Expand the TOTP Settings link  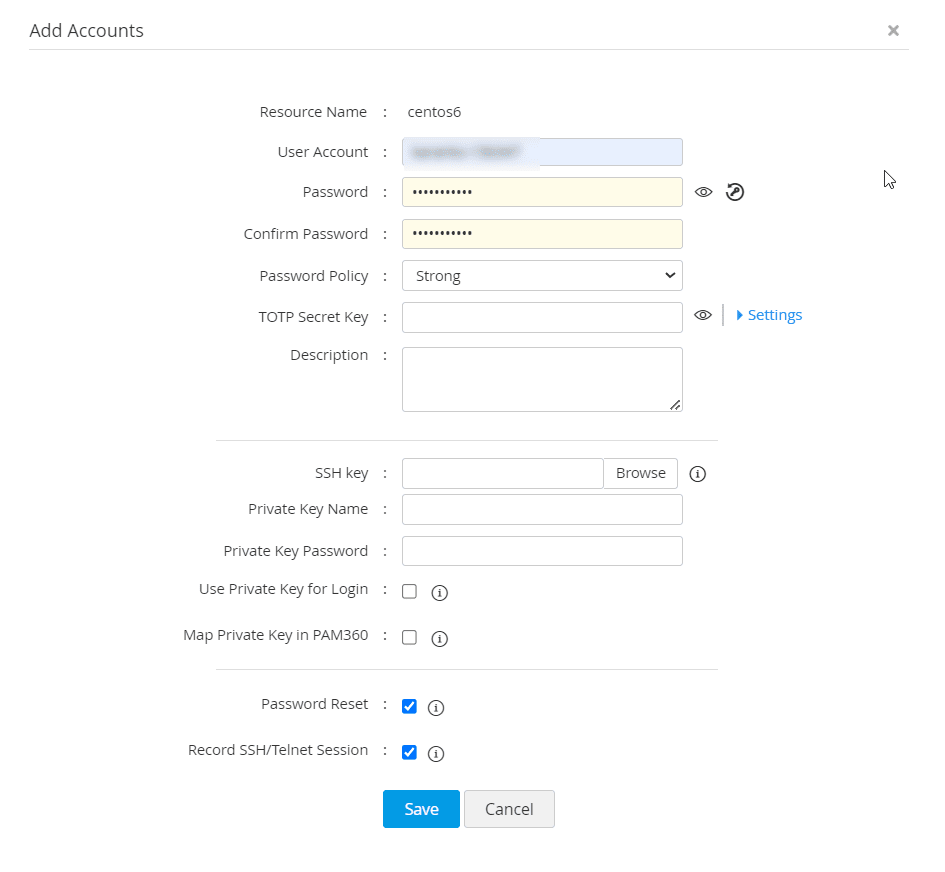pyautogui.click(x=770, y=315)
